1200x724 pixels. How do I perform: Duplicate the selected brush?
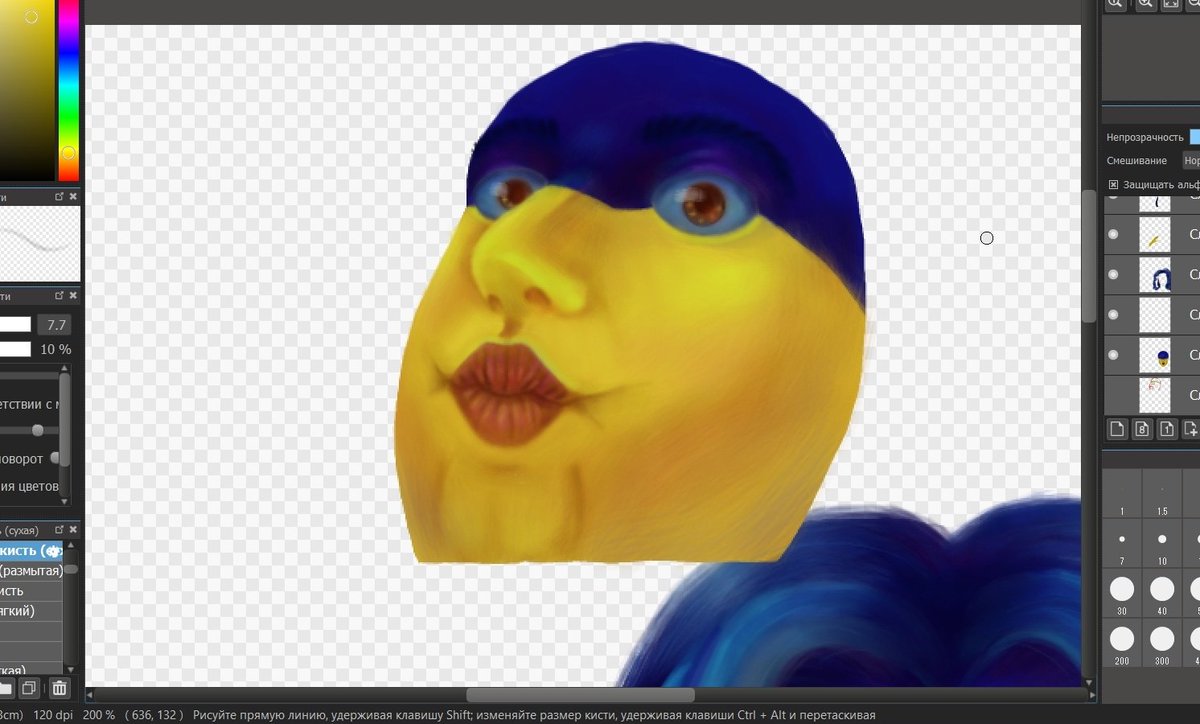(30, 688)
